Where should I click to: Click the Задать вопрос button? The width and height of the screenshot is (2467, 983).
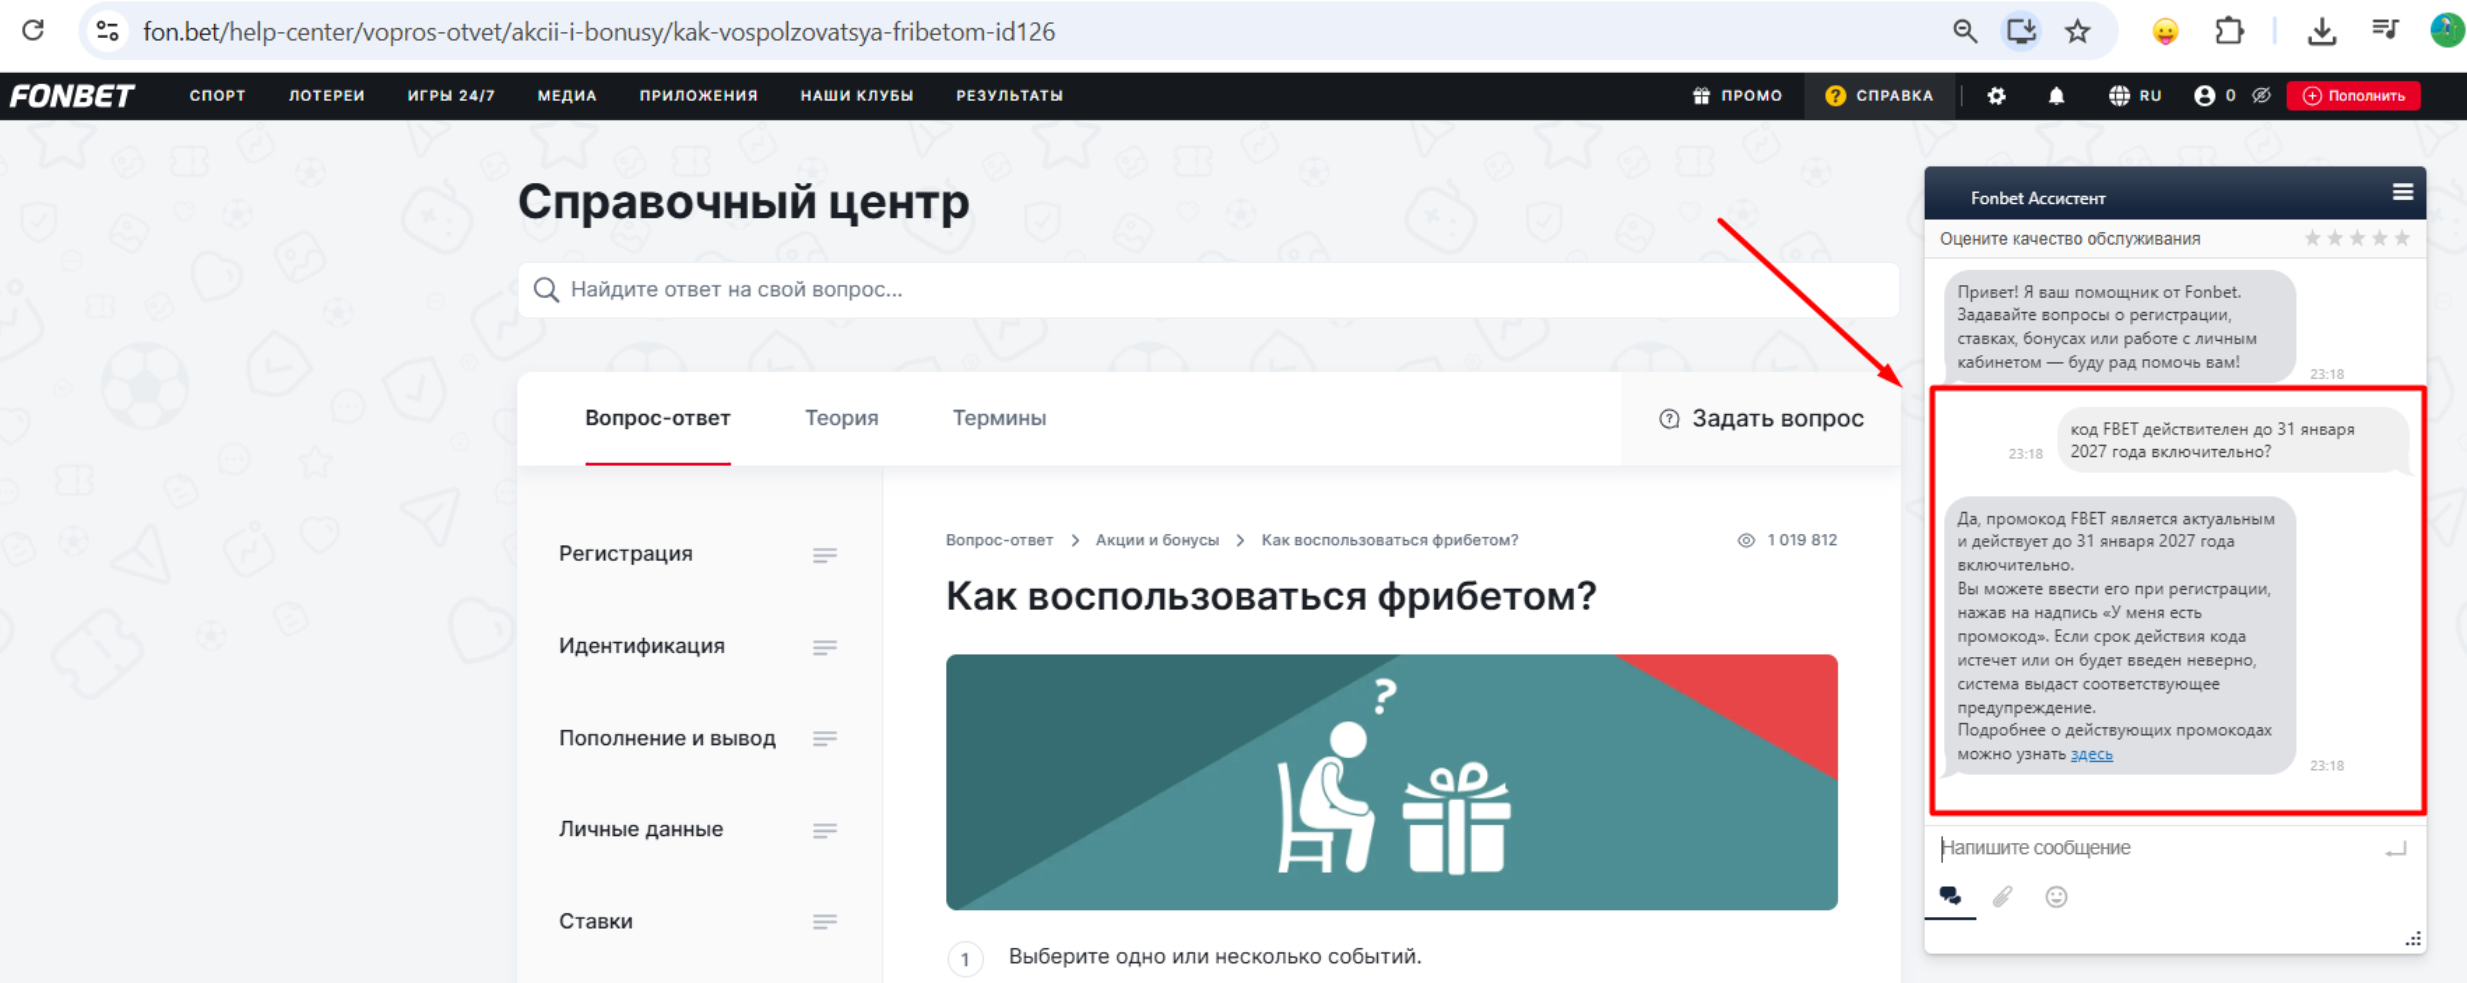pos(1761,419)
